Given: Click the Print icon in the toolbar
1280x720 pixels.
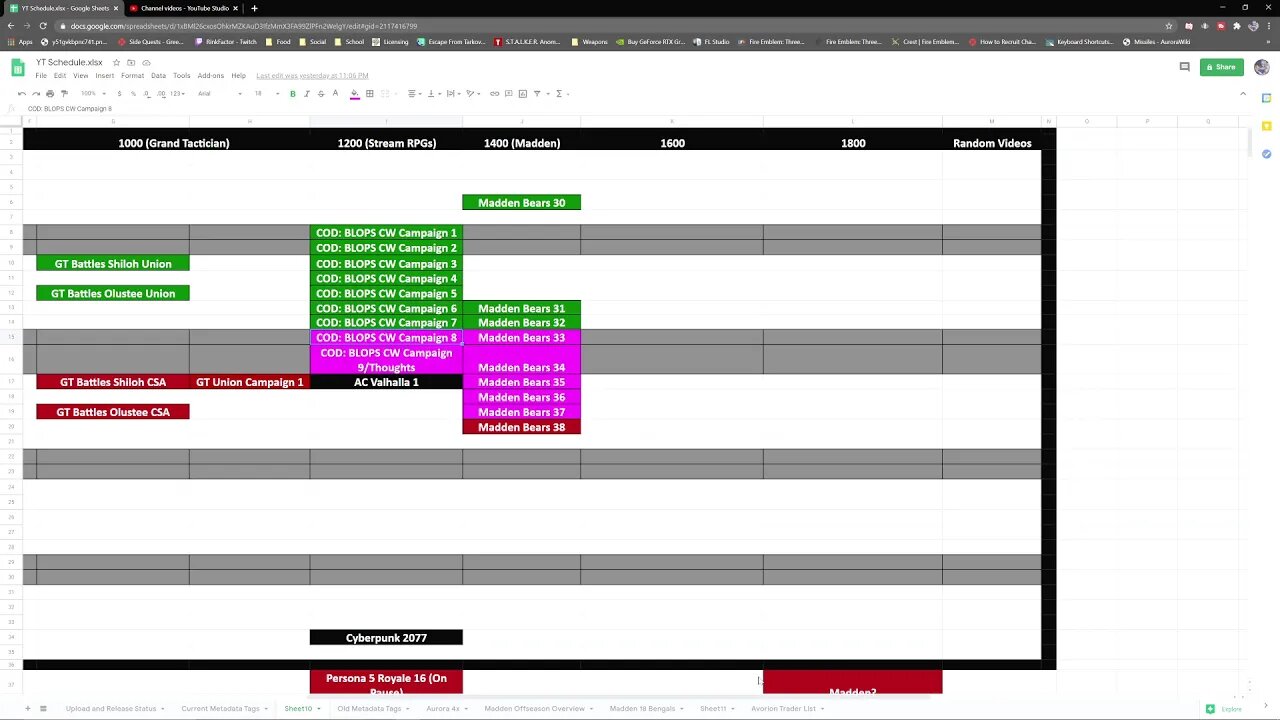Looking at the screenshot, I should pos(50,94).
